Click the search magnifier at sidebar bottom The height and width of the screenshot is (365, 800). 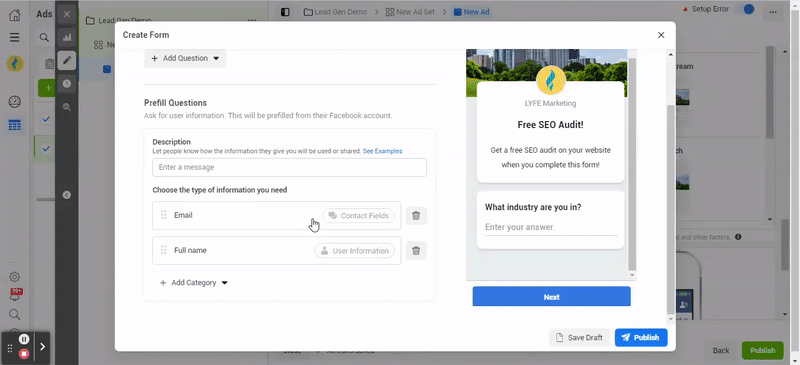click(15, 314)
